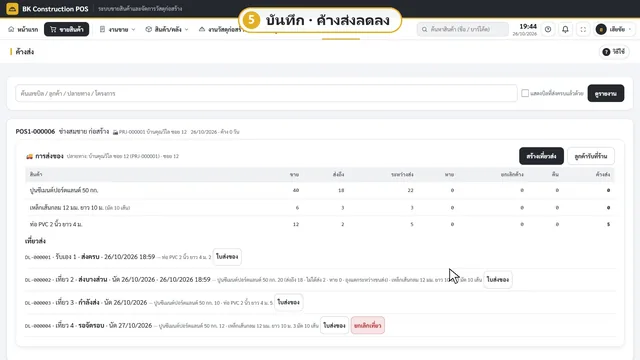Open ใบส่งของ for DL-000001 trip
Image resolution: width=640 pixels, height=360 pixels.
click(227, 257)
